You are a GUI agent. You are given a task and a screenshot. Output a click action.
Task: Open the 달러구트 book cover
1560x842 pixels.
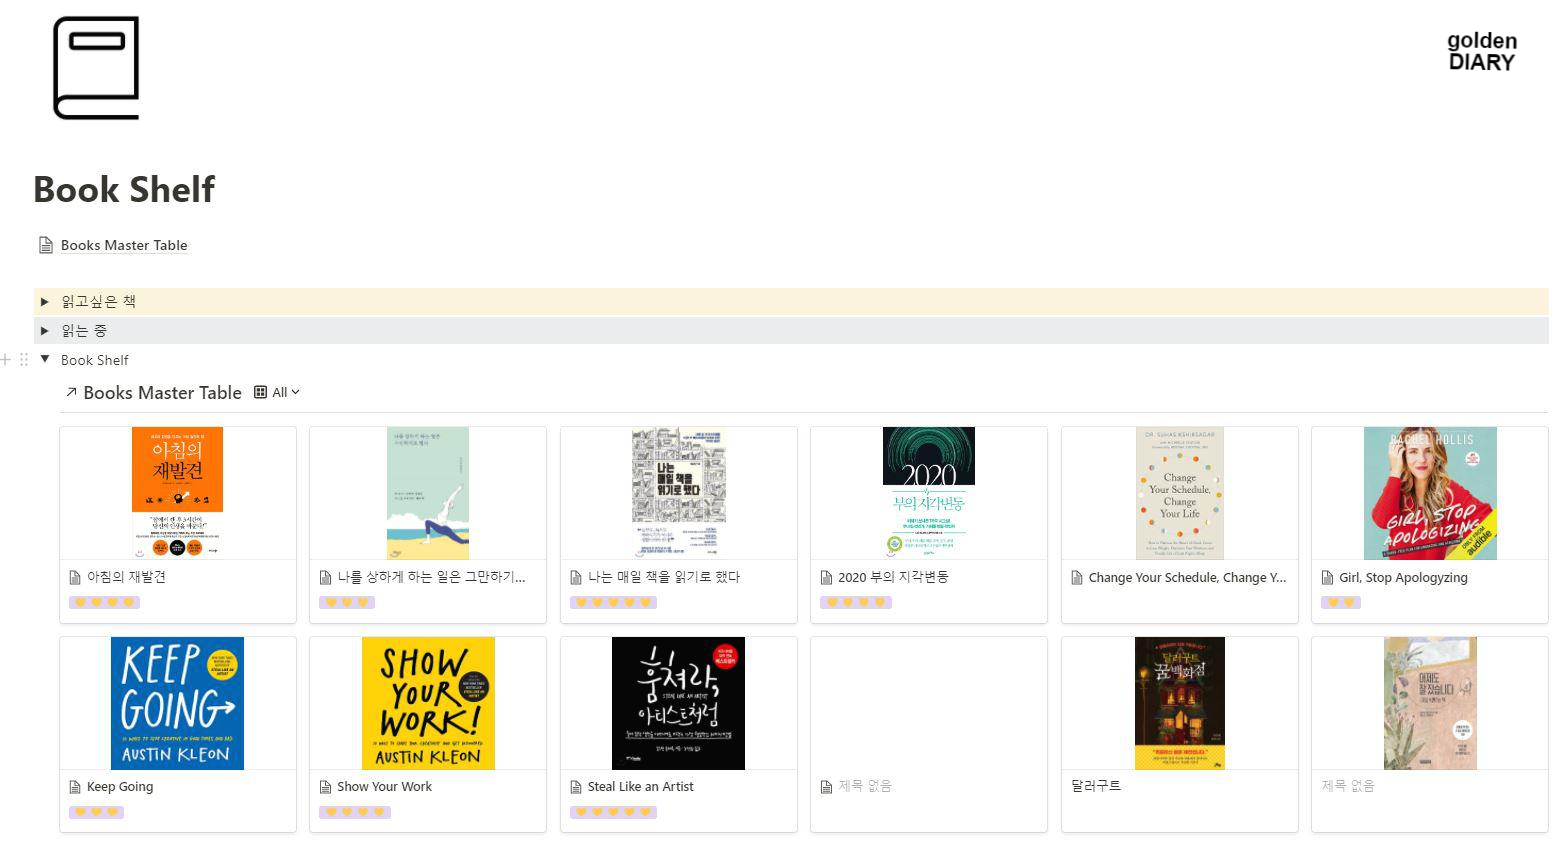point(1180,703)
